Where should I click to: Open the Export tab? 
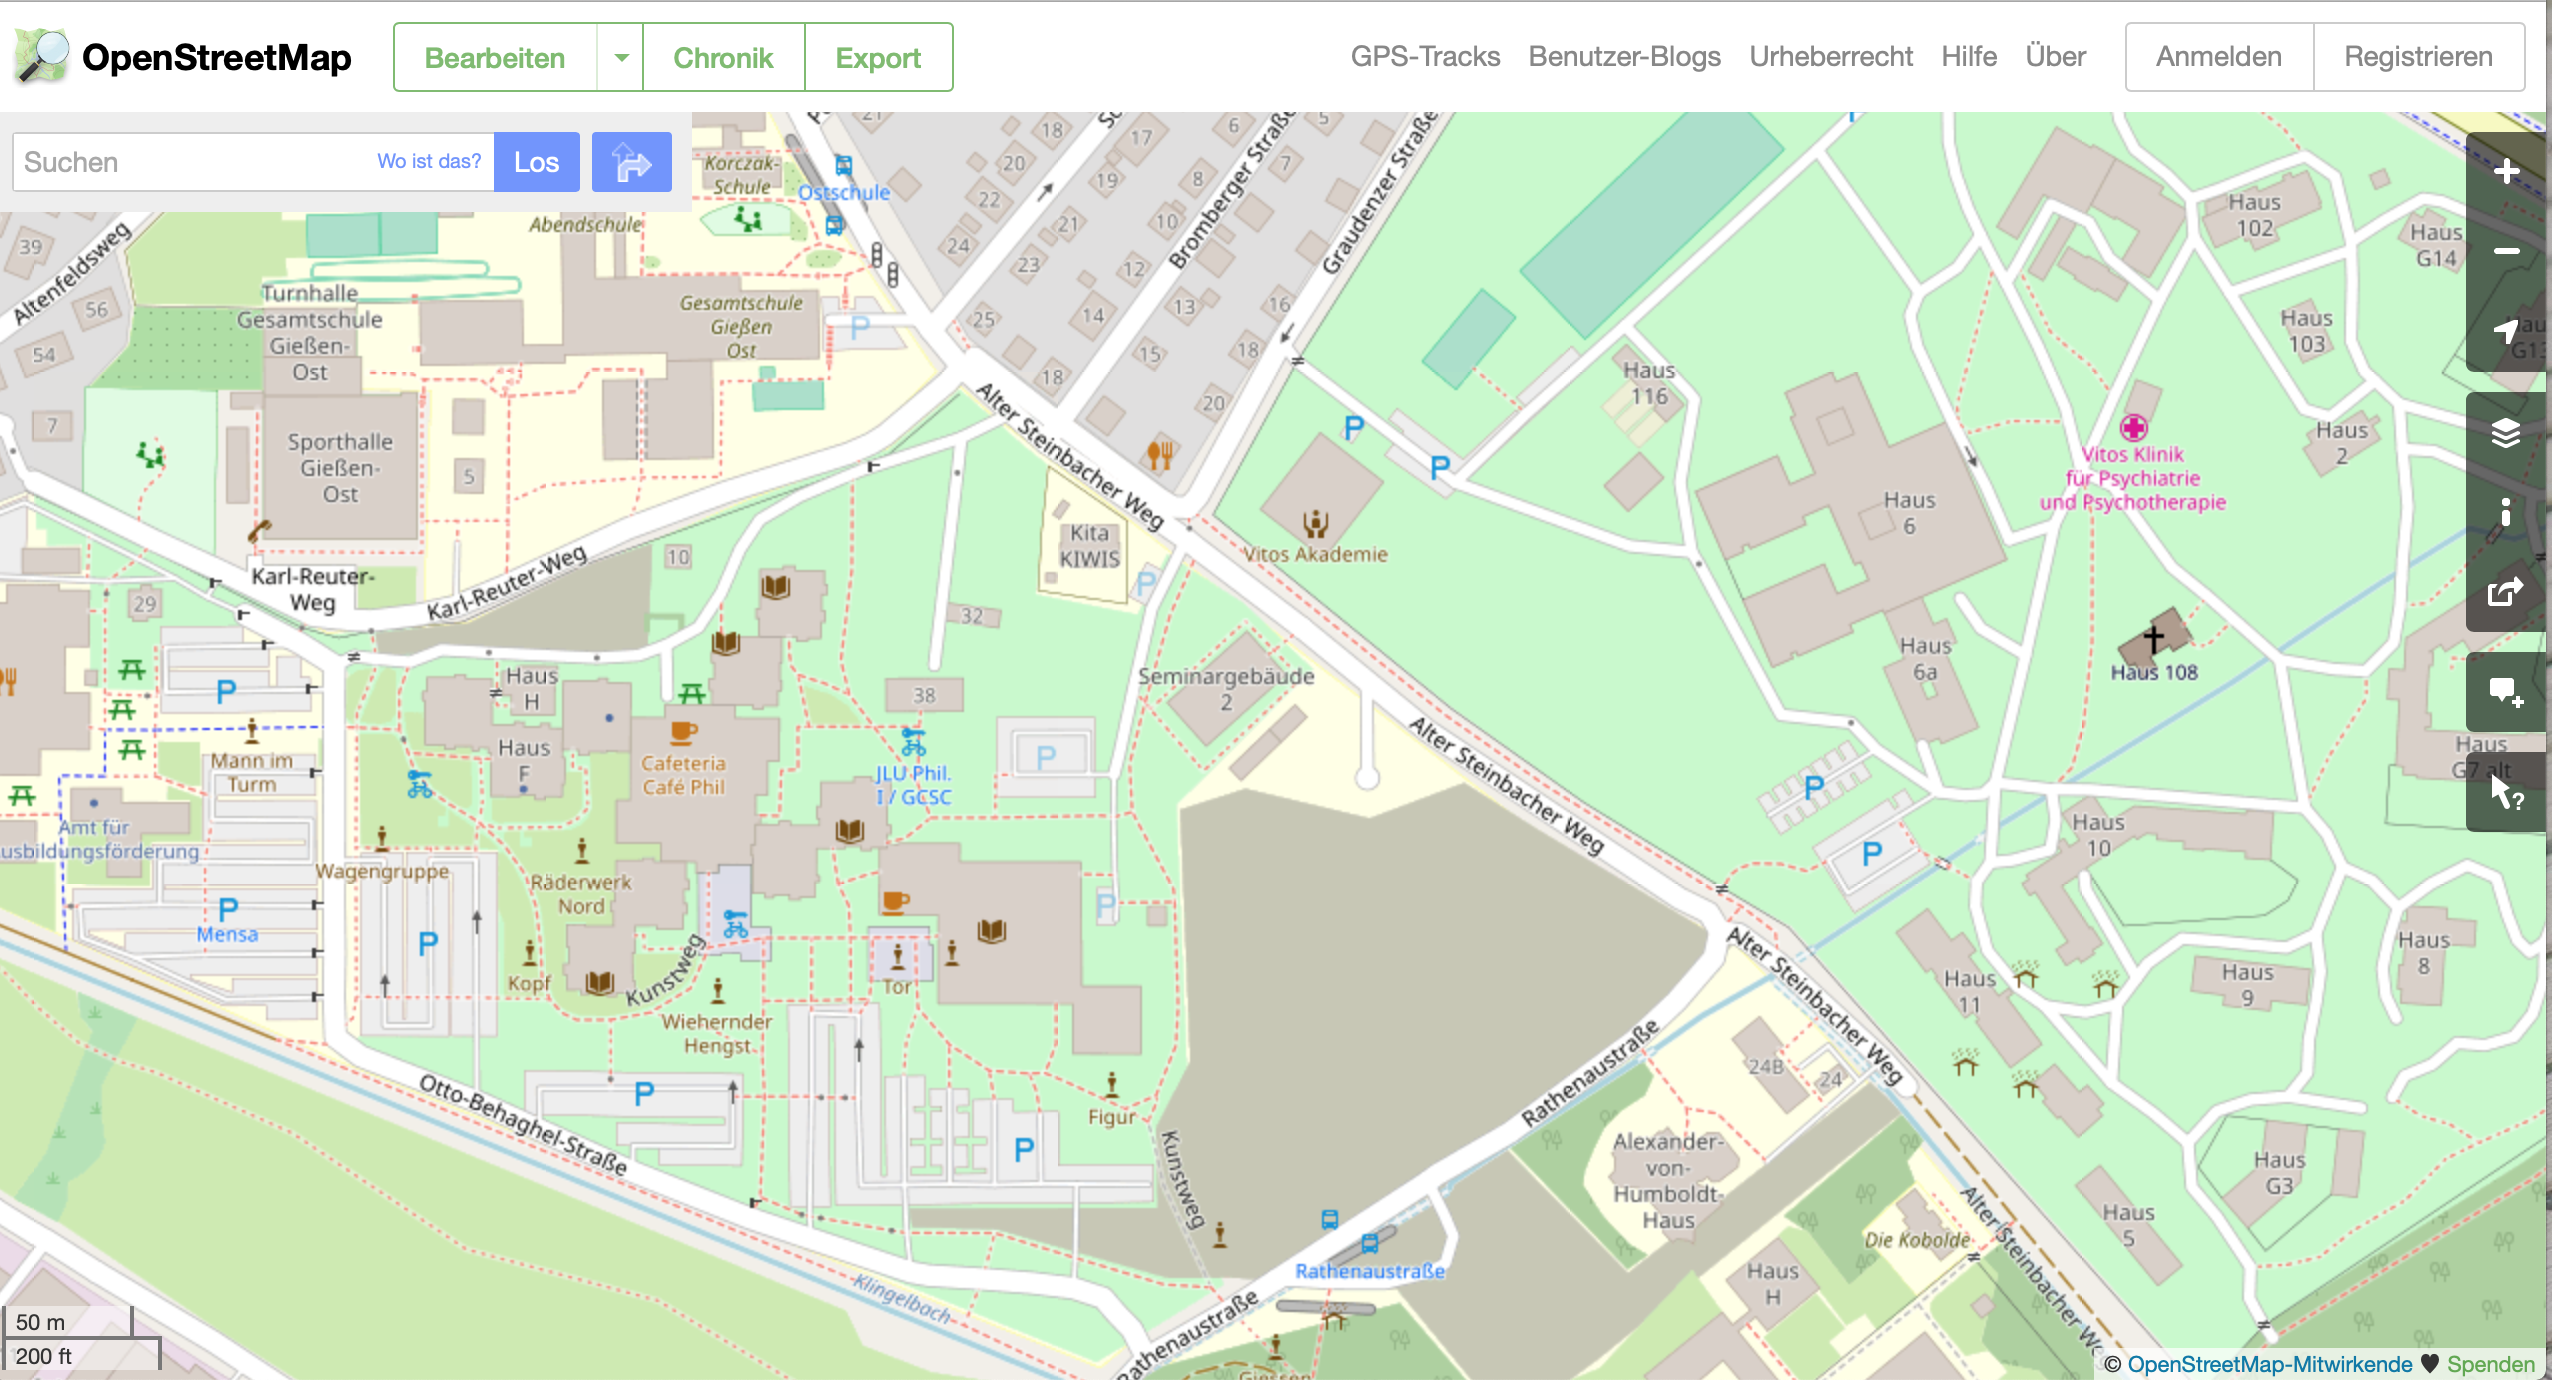(x=878, y=57)
